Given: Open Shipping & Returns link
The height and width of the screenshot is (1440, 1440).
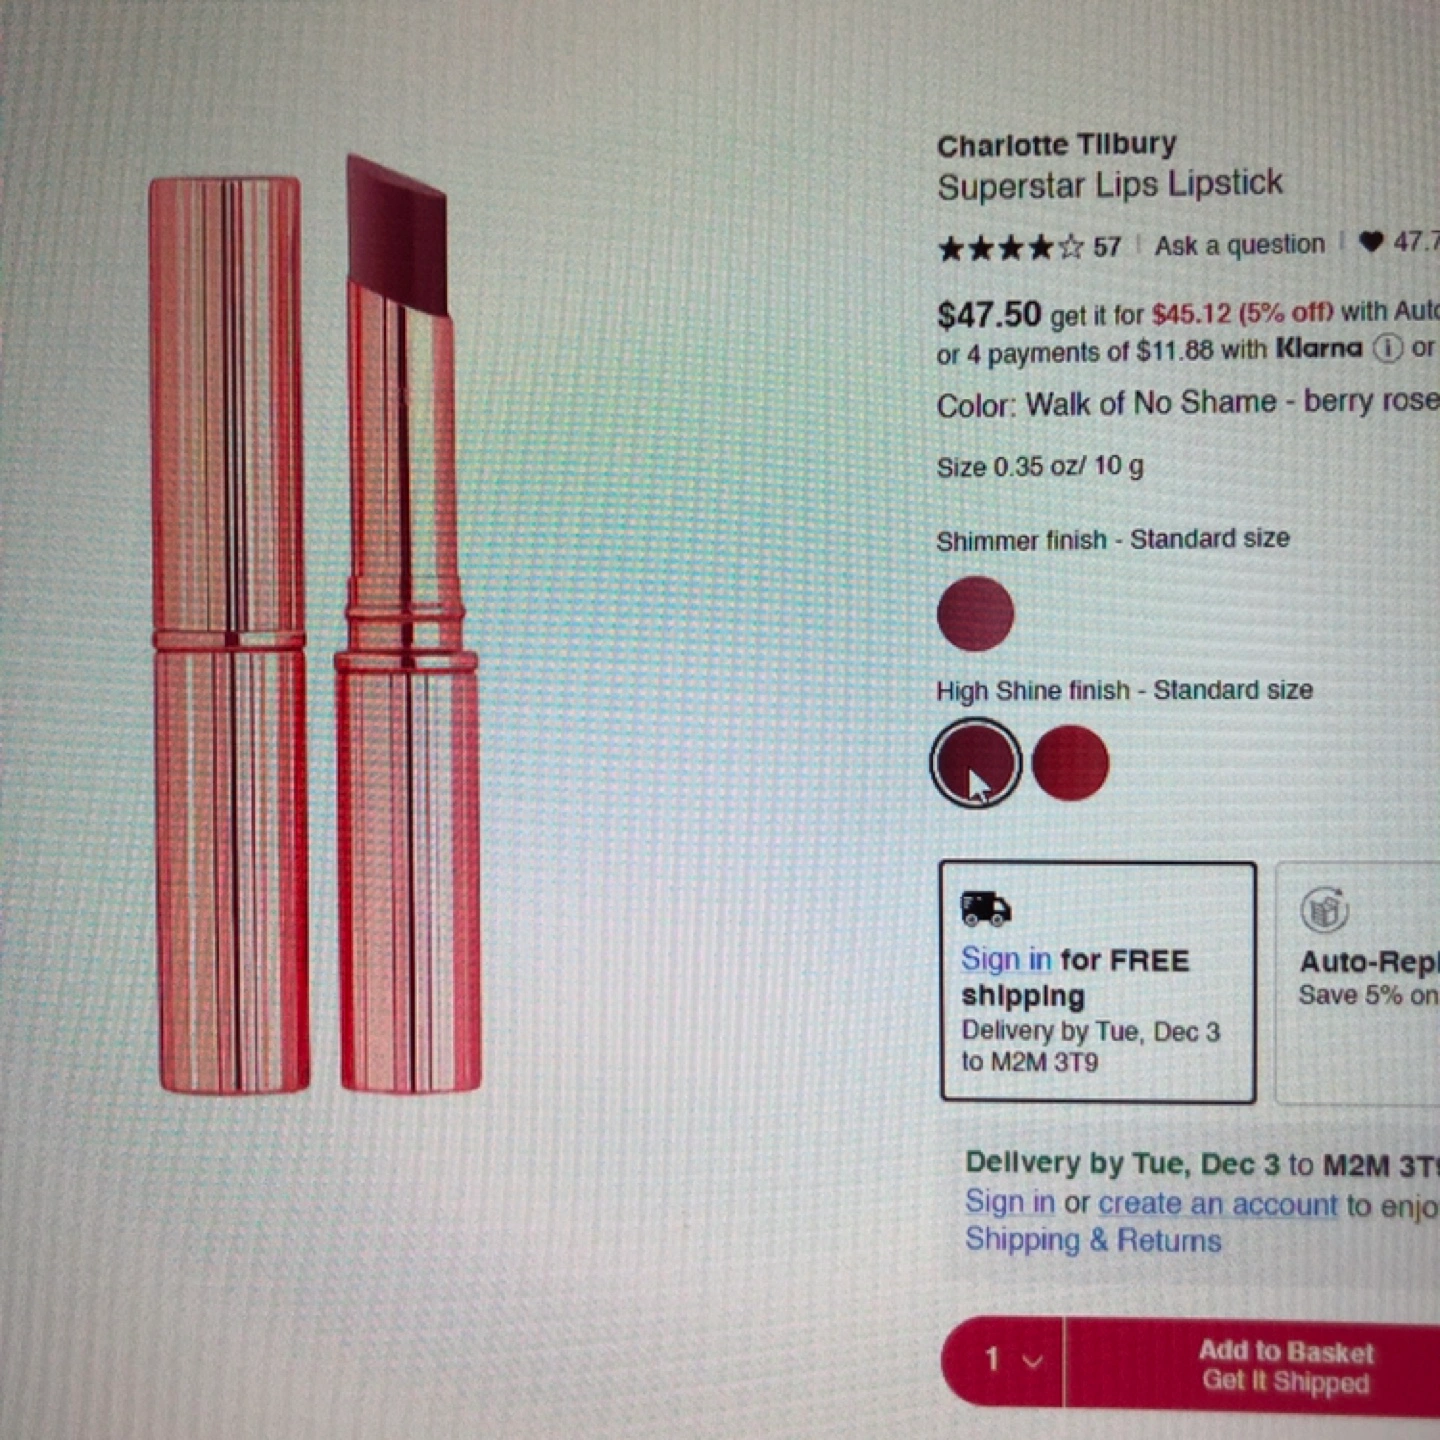Looking at the screenshot, I should pos(1093,1240).
